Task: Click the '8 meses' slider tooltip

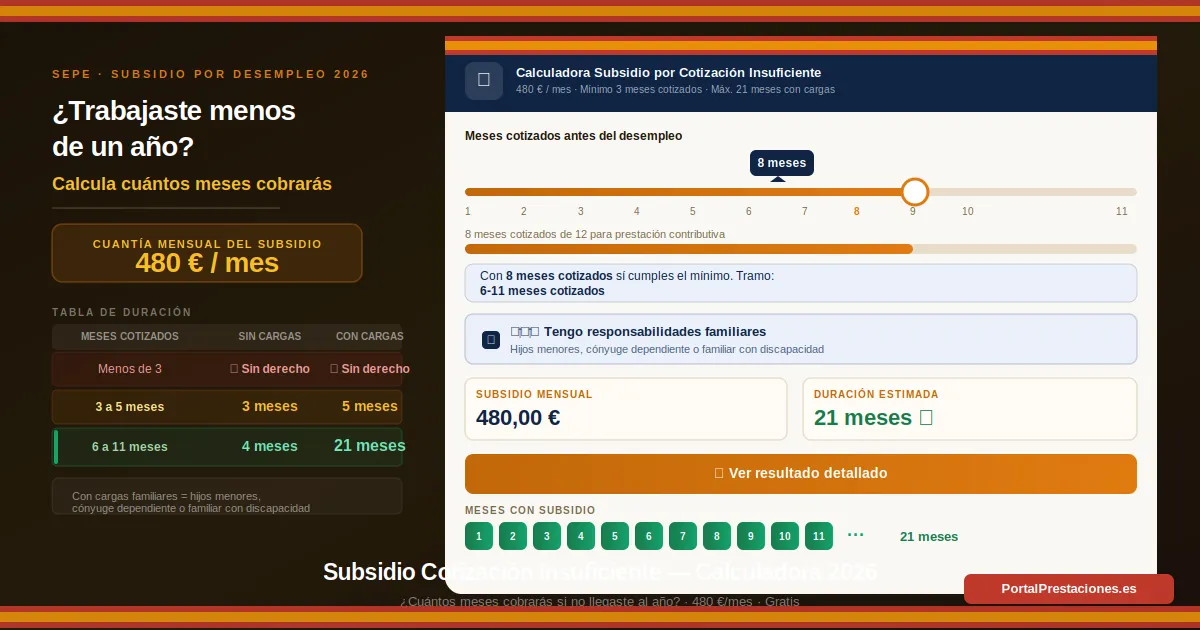Action: [782, 163]
